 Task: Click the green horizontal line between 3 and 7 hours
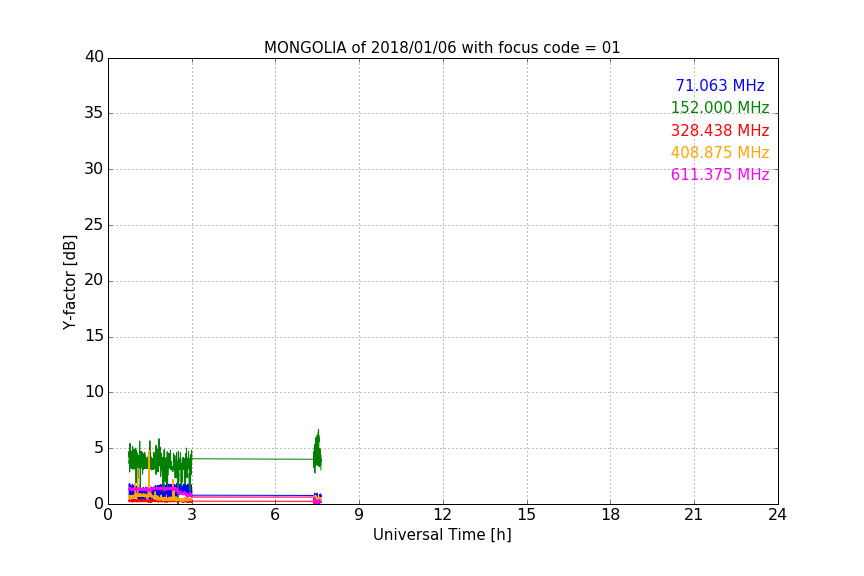pyautogui.click(x=252, y=459)
